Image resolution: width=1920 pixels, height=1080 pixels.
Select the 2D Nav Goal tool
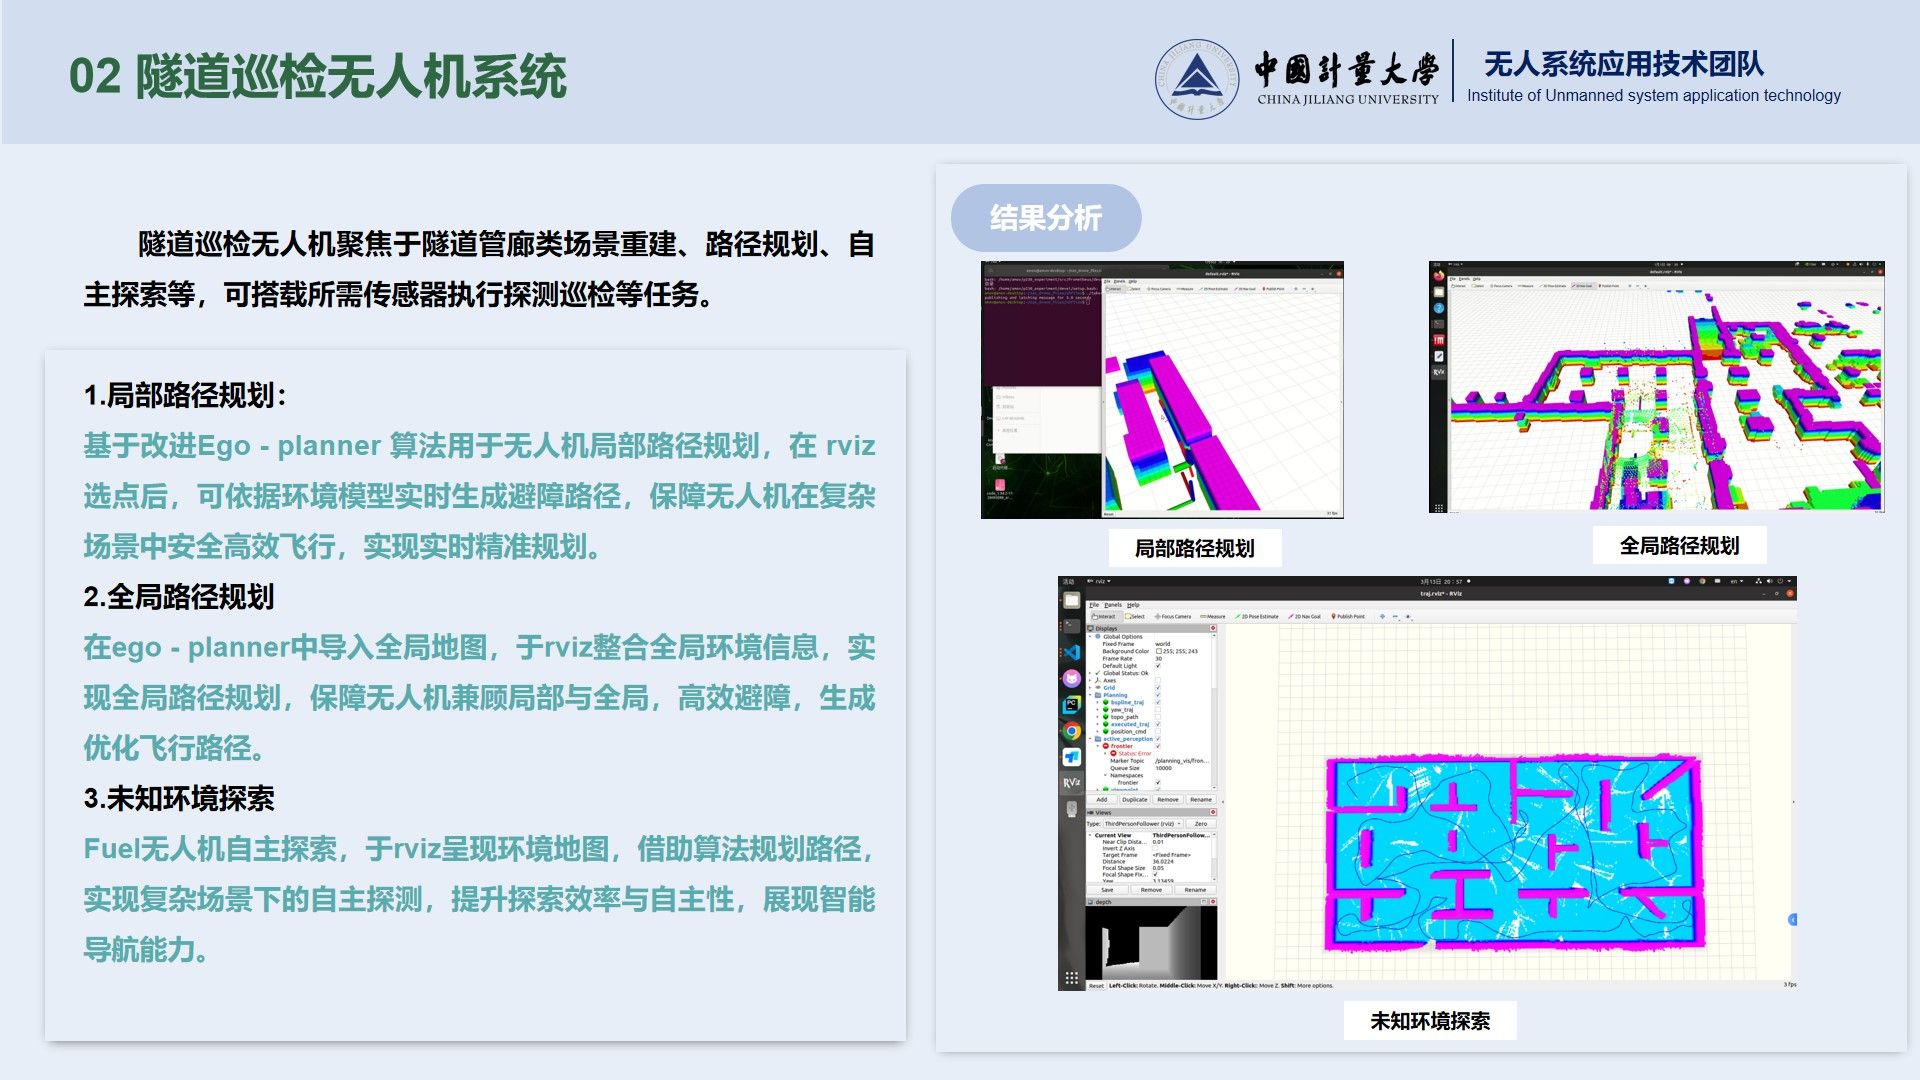tap(1305, 617)
